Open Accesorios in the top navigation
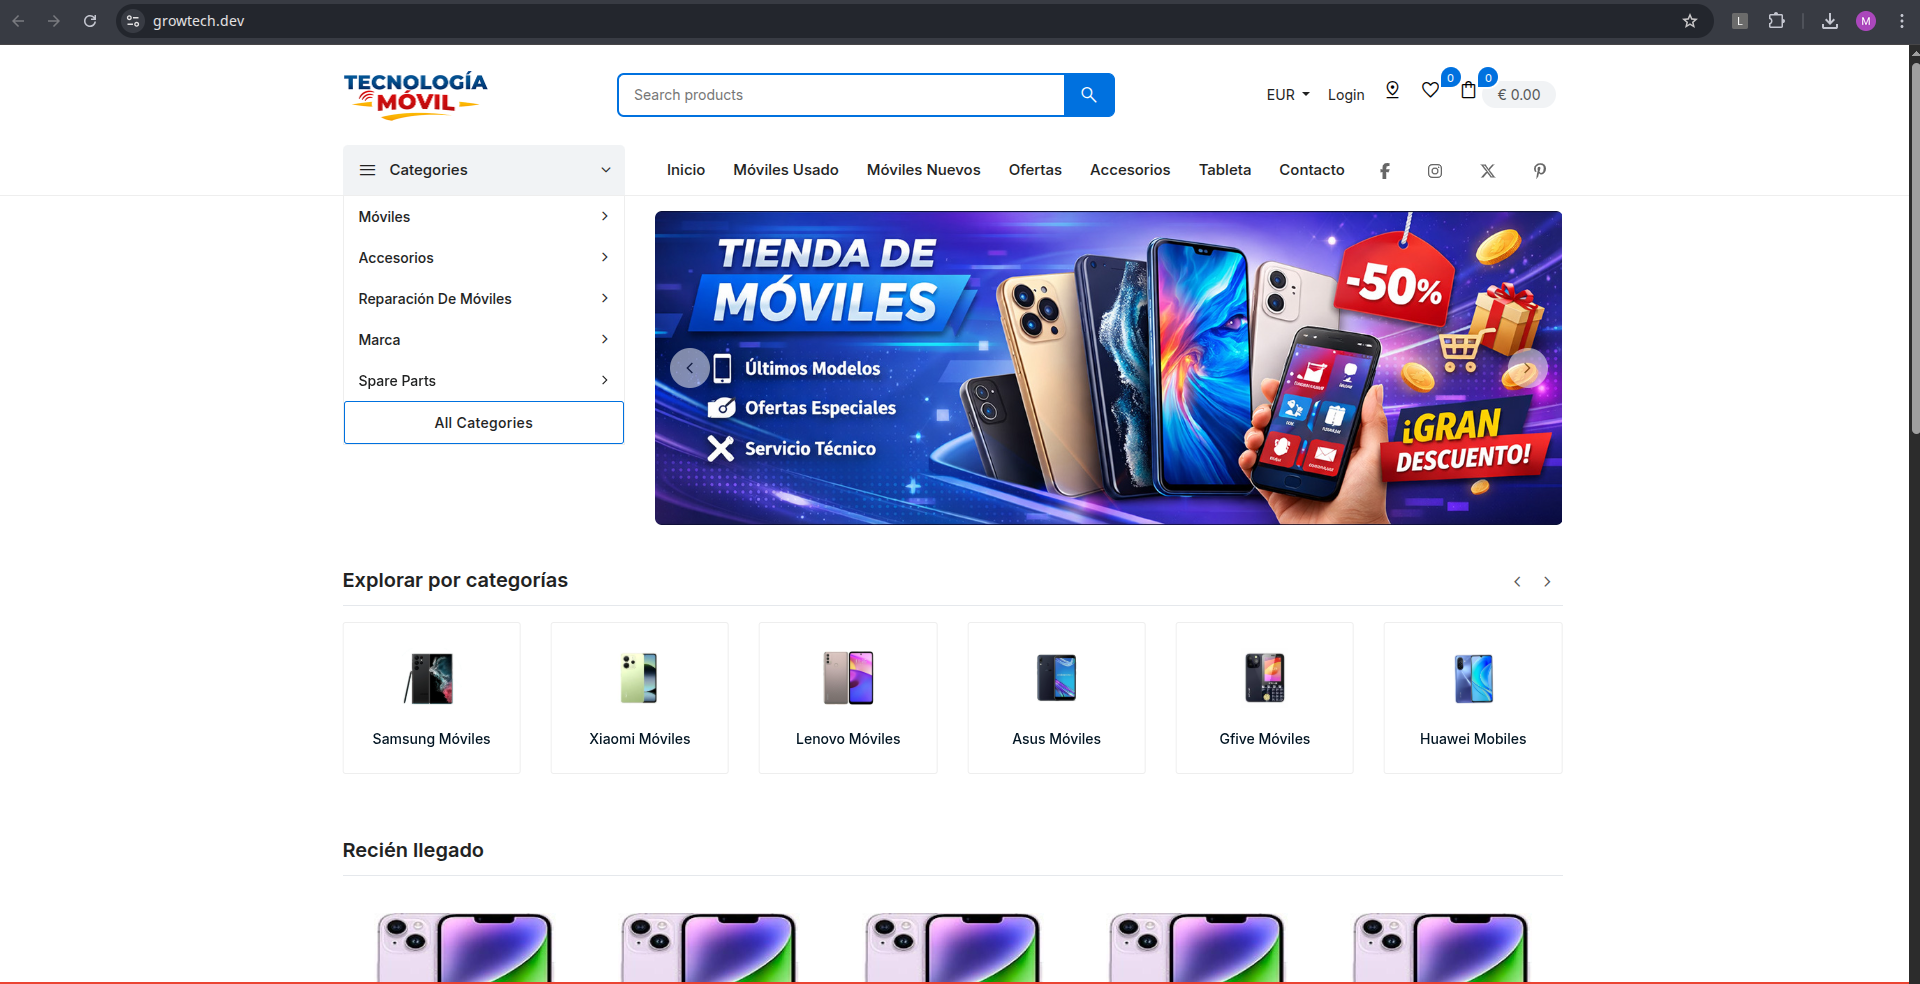 click(x=1130, y=170)
